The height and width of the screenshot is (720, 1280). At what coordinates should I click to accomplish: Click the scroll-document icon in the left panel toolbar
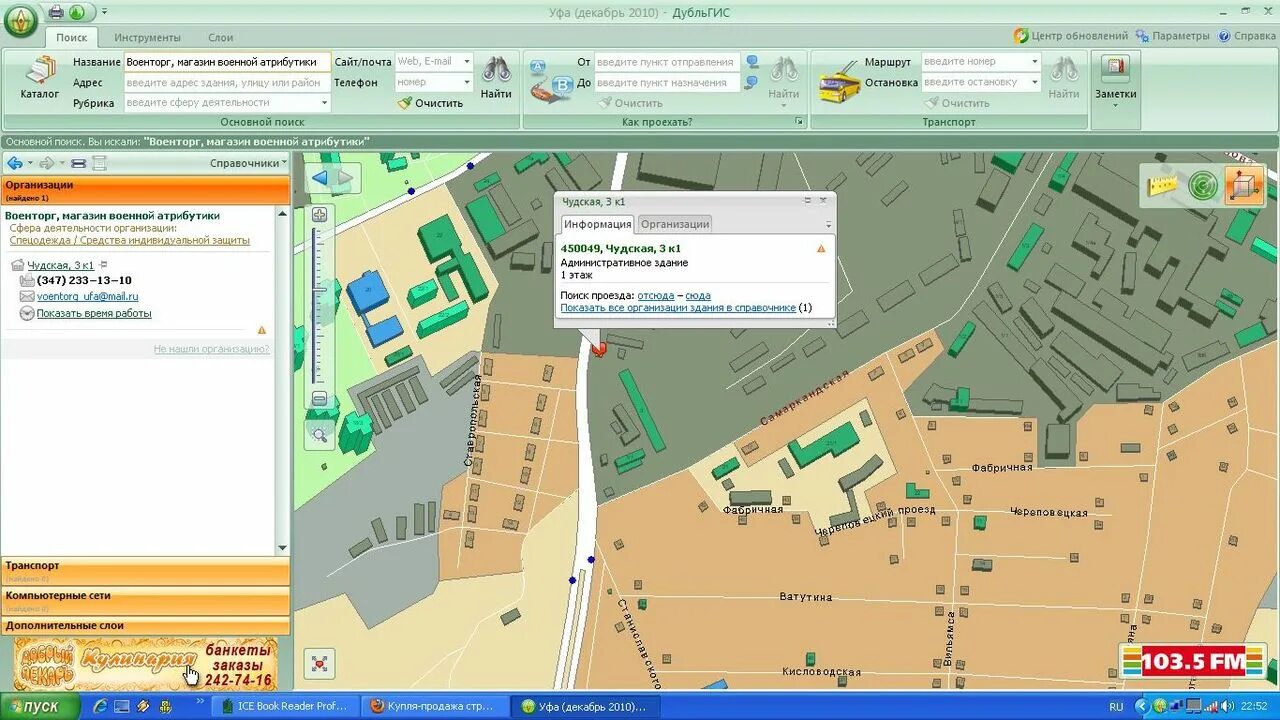[99, 163]
